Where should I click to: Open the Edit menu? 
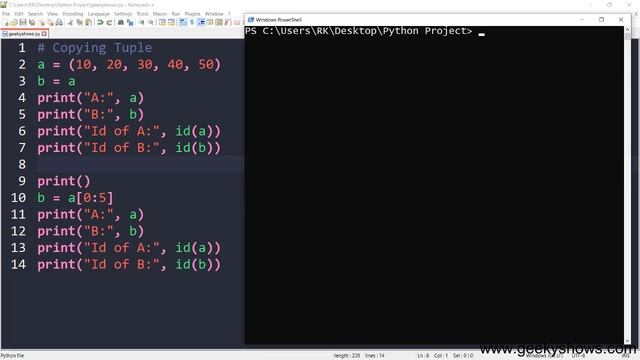click(x=19, y=14)
